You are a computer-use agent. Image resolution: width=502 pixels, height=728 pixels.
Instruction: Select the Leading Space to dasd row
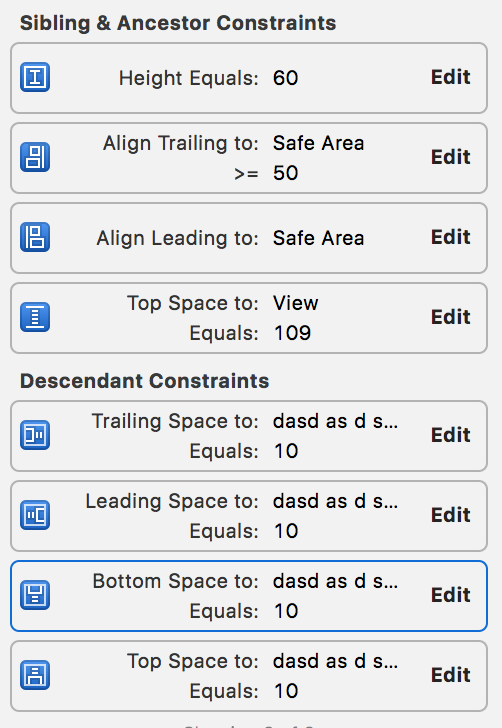click(x=249, y=516)
